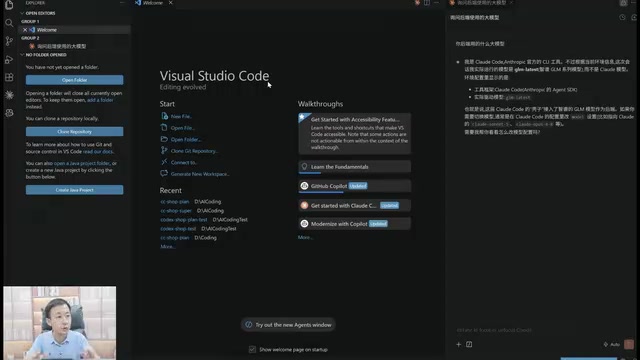
Task: Click the Open File icon under Start
Action: pyautogui.click(x=164, y=127)
